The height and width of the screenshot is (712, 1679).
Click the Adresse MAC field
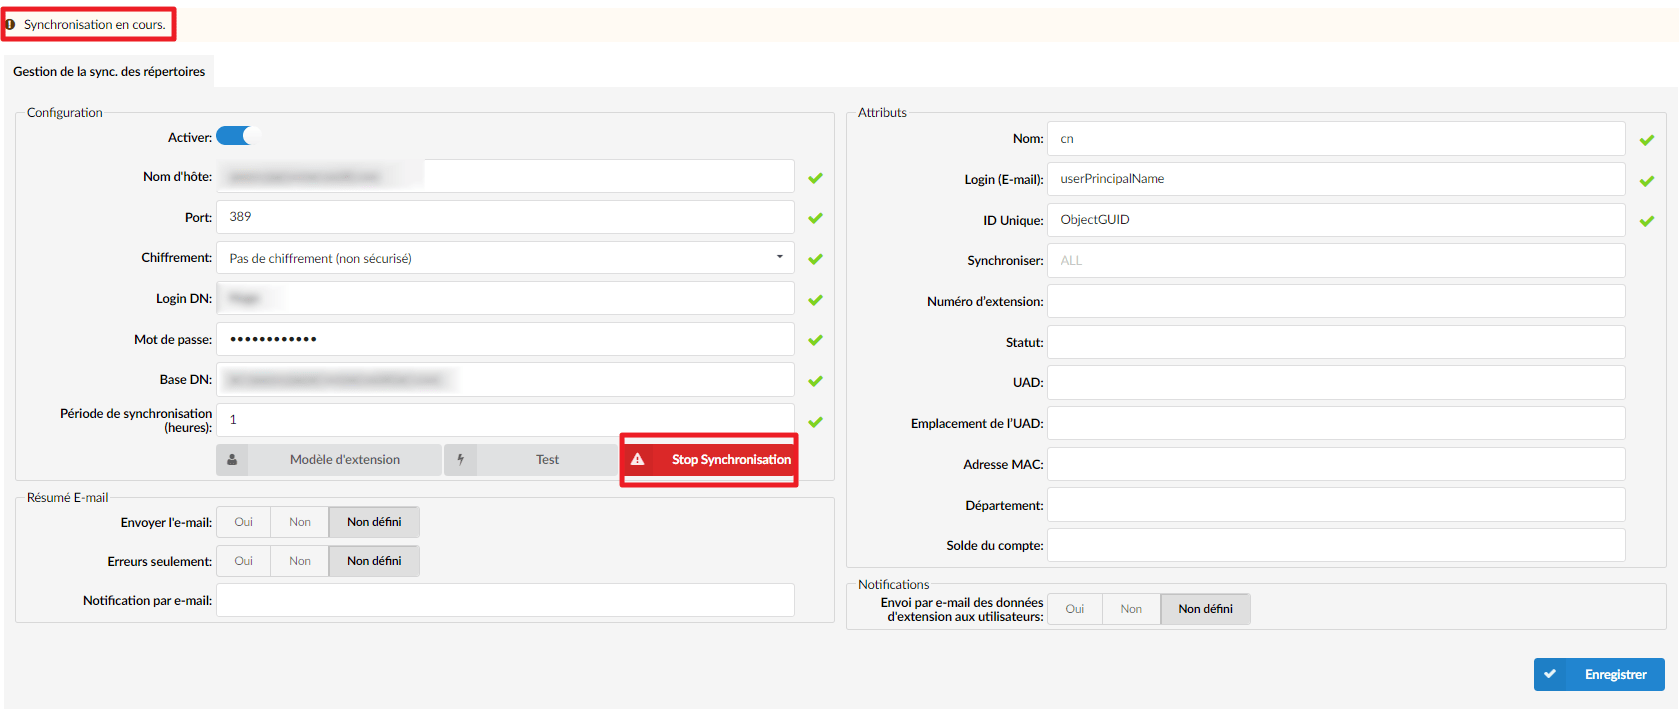coord(1336,464)
